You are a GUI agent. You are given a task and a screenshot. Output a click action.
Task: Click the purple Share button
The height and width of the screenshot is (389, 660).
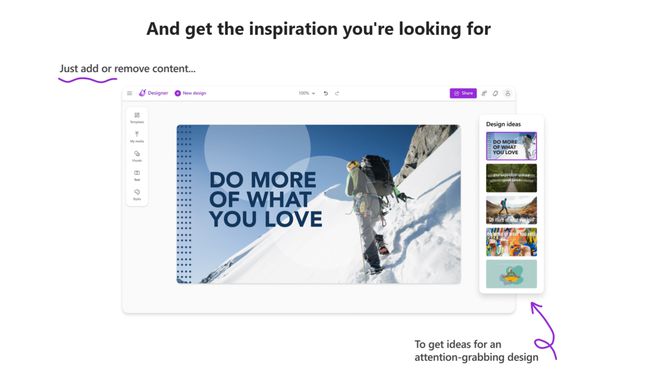pos(463,93)
